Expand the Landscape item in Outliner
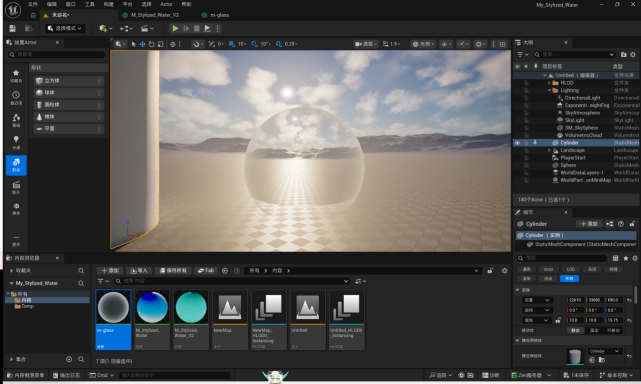Image resolution: width=641 pixels, height=384 pixels. (549, 150)
